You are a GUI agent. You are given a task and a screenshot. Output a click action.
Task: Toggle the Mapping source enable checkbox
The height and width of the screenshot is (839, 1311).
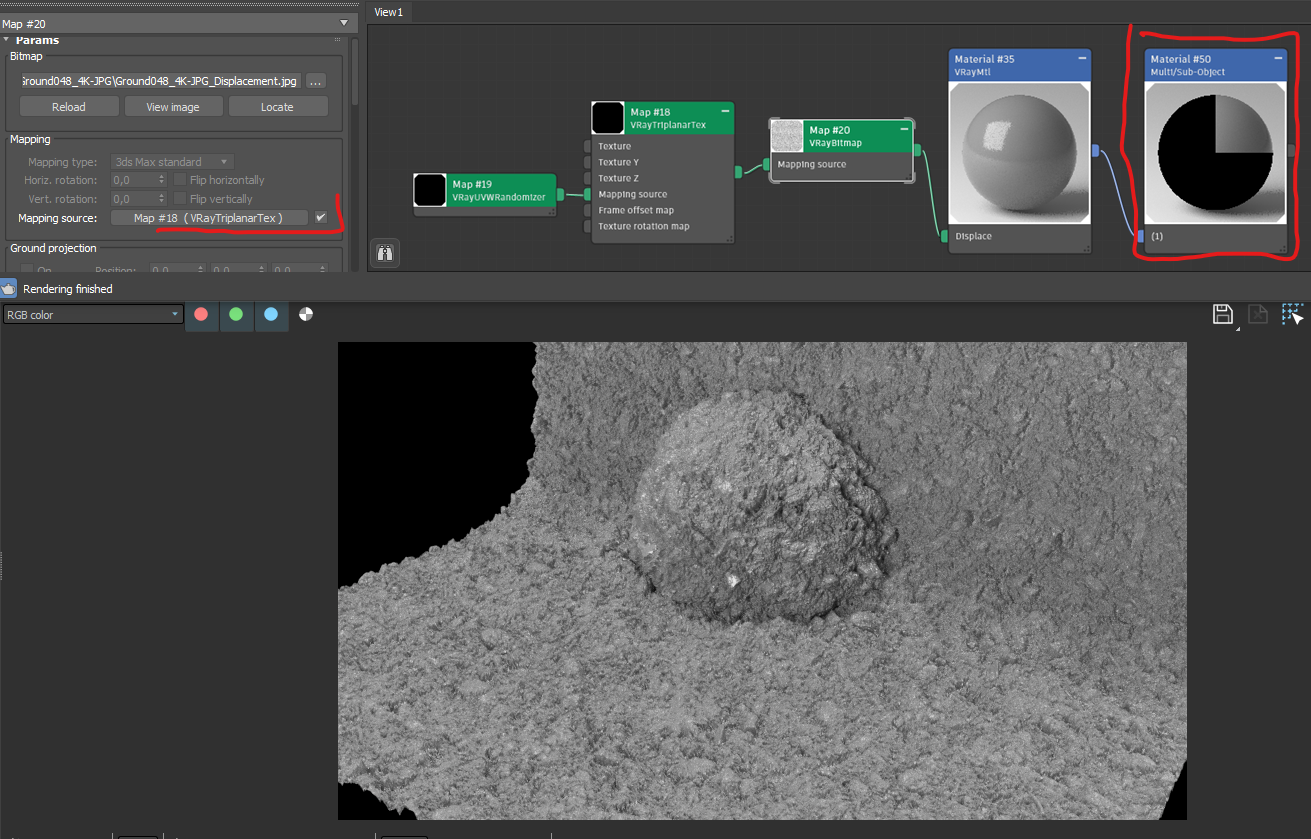coord(321,217)
